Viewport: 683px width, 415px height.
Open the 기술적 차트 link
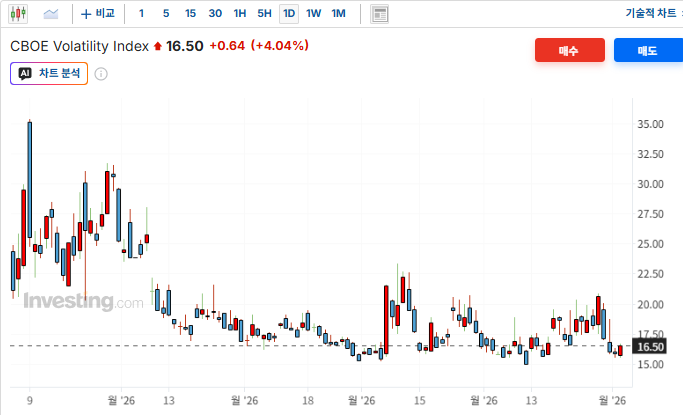point(651,13)
